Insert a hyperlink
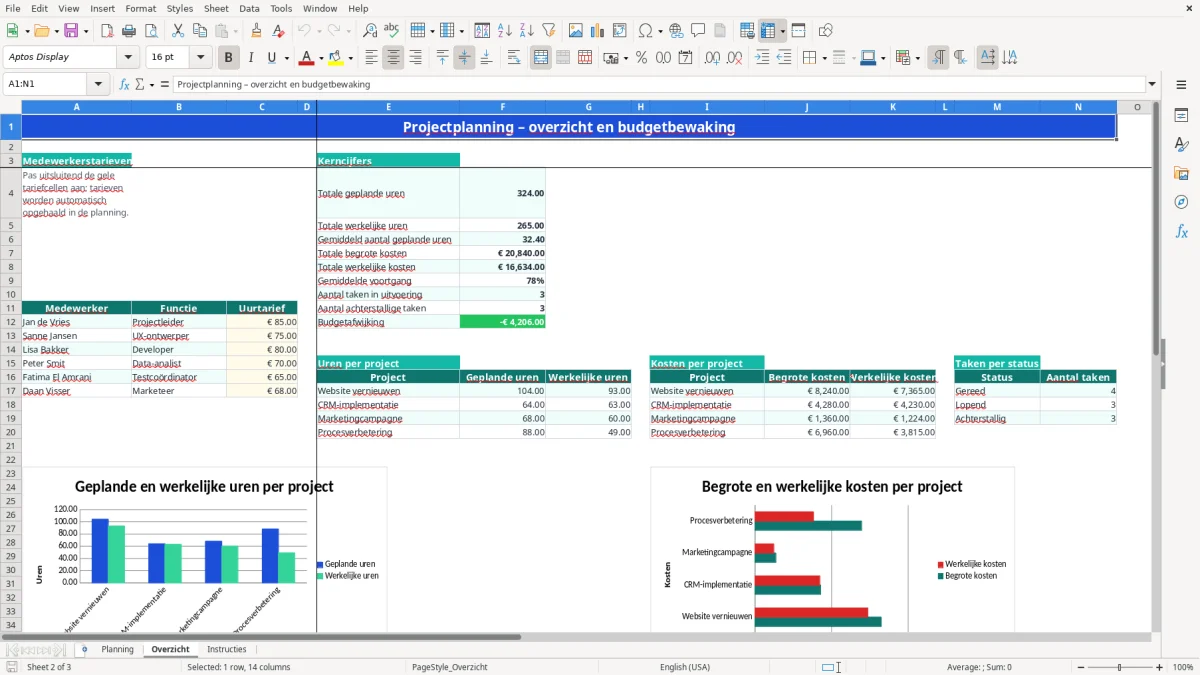 [676, 31]
